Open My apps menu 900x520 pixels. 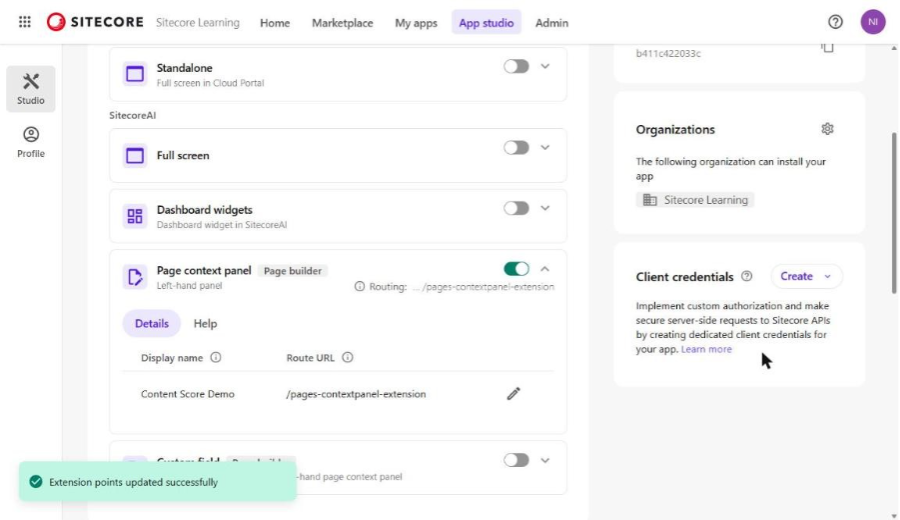pyautogui.click(x=416, y=23)
